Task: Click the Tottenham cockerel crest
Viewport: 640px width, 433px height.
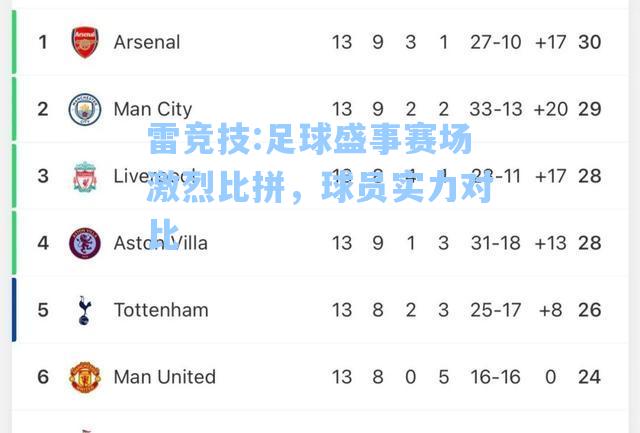Action: click(x=84, y=310)
